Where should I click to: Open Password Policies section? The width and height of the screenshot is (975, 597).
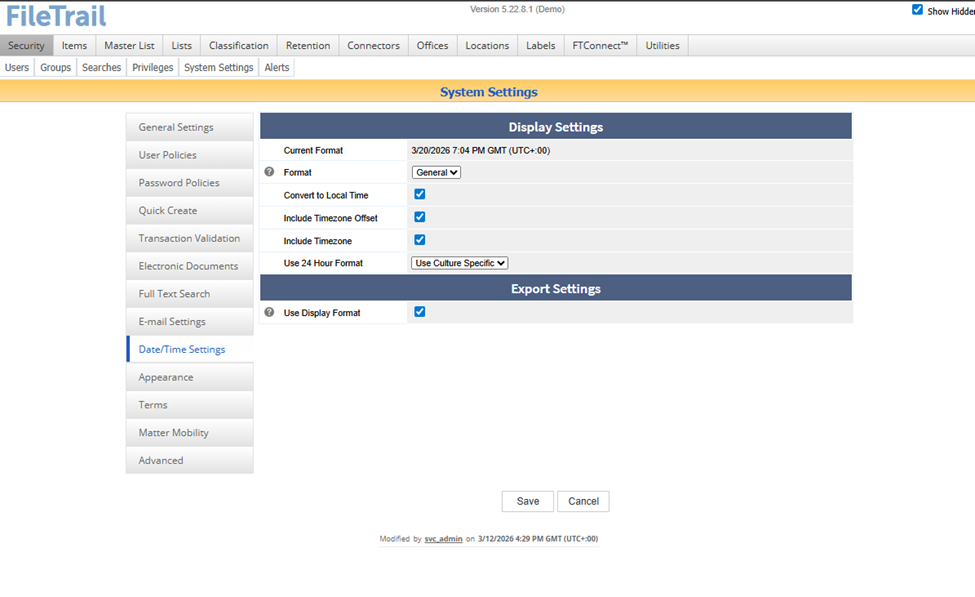(190, 183)
